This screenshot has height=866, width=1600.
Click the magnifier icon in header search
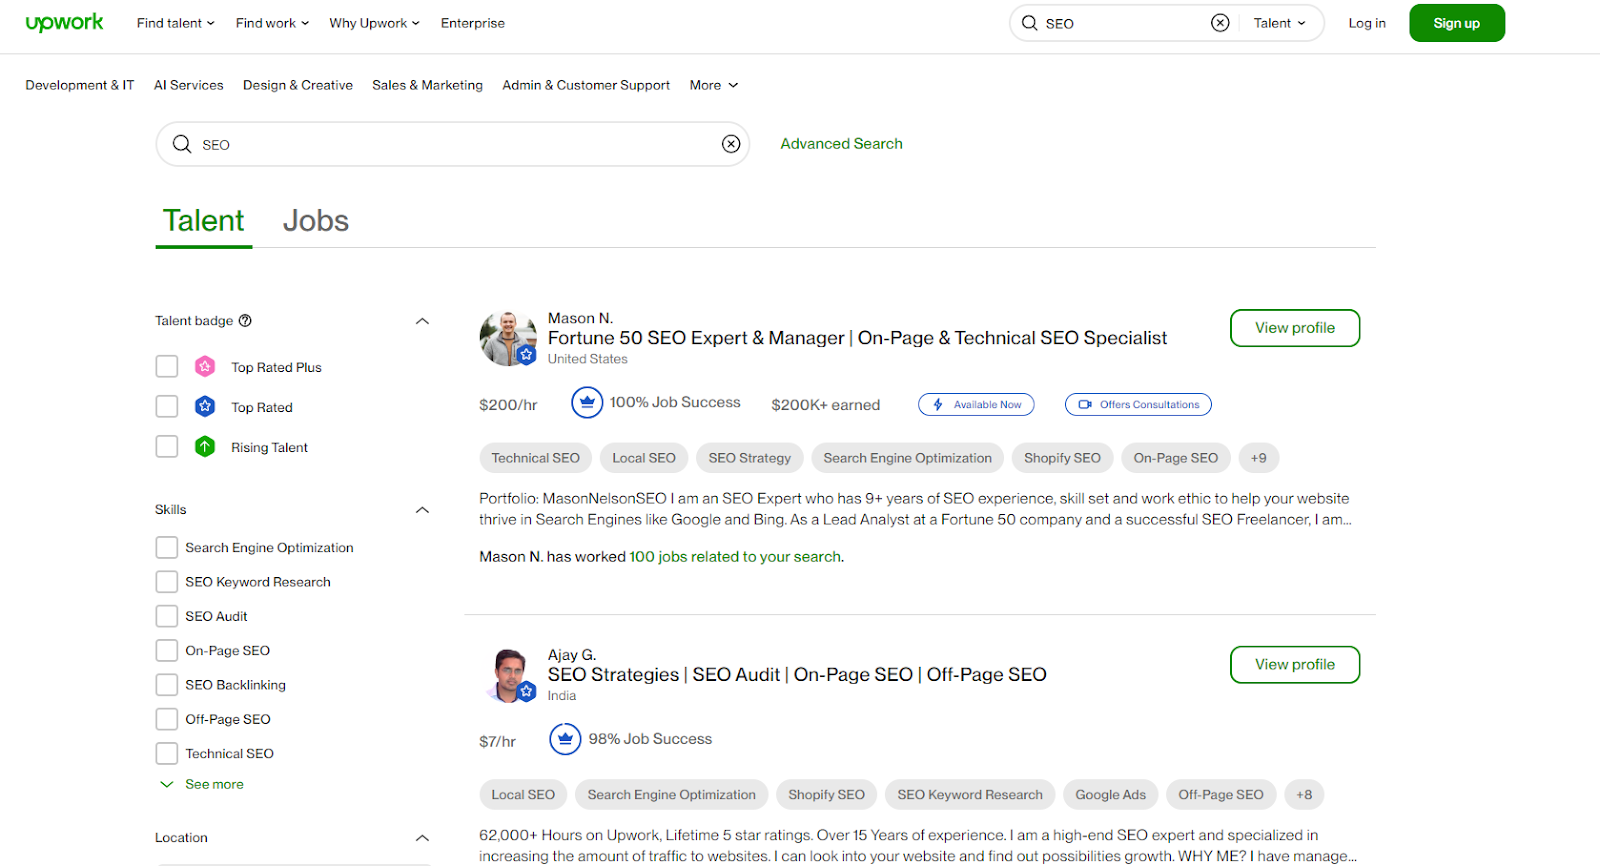point(1029,23)
